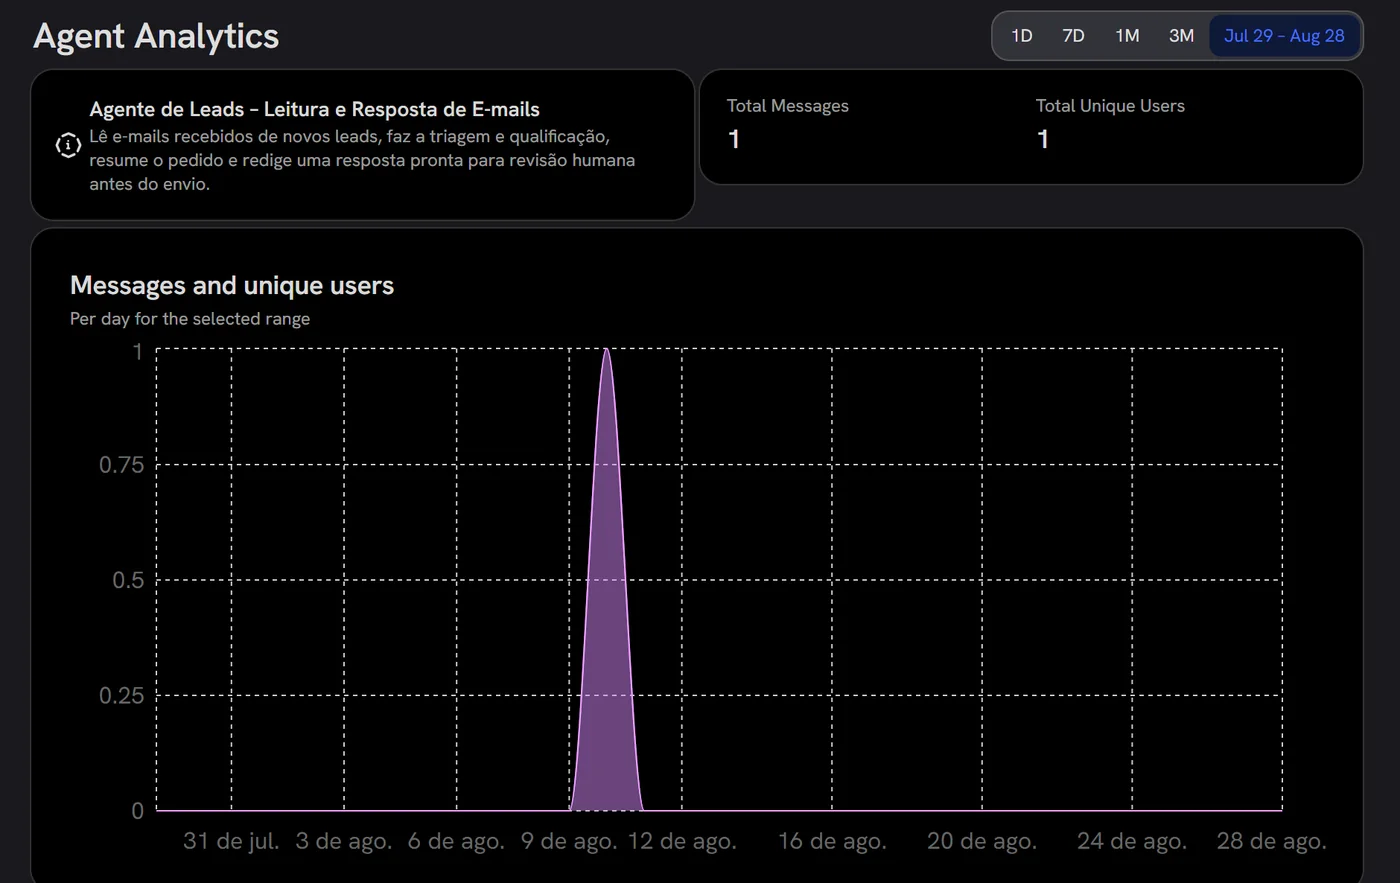
Task: Click the agent description paragraph text
Action: [x=362, y=160]
